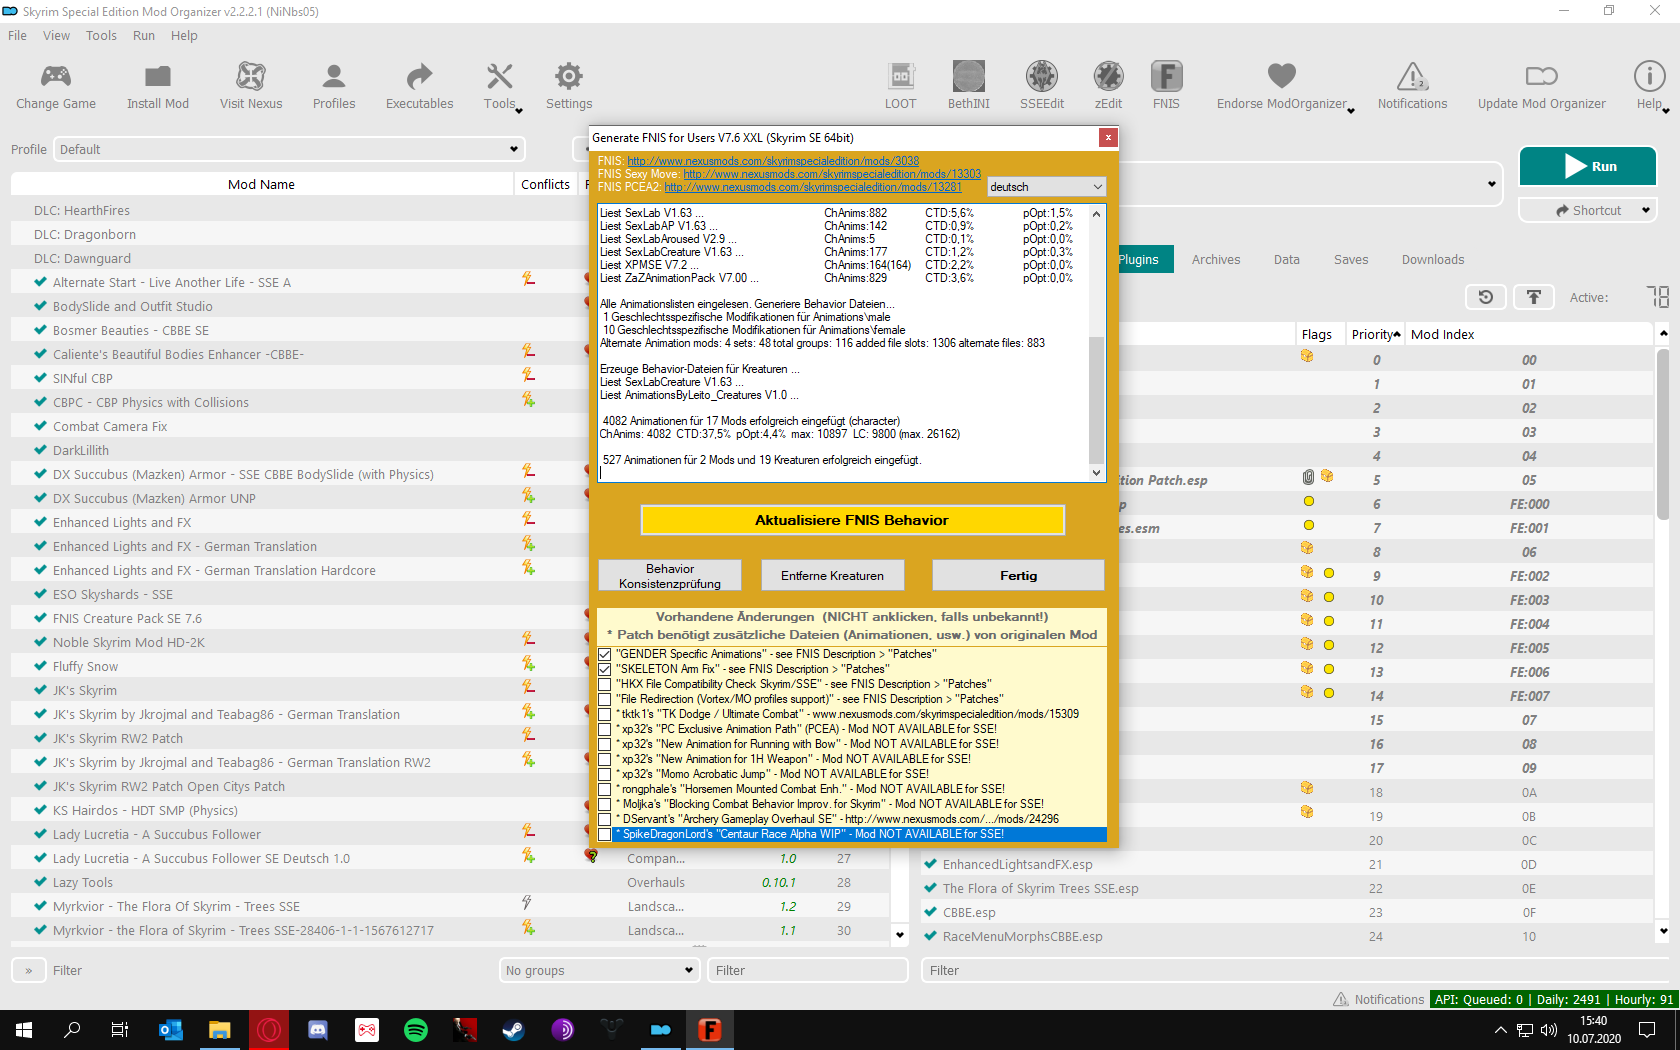
Task: Click the Windows Start button
Action: [24, 1029]
